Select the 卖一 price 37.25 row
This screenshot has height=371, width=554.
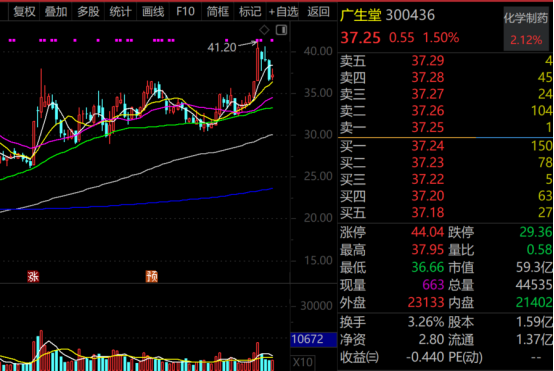pos(446,127)
